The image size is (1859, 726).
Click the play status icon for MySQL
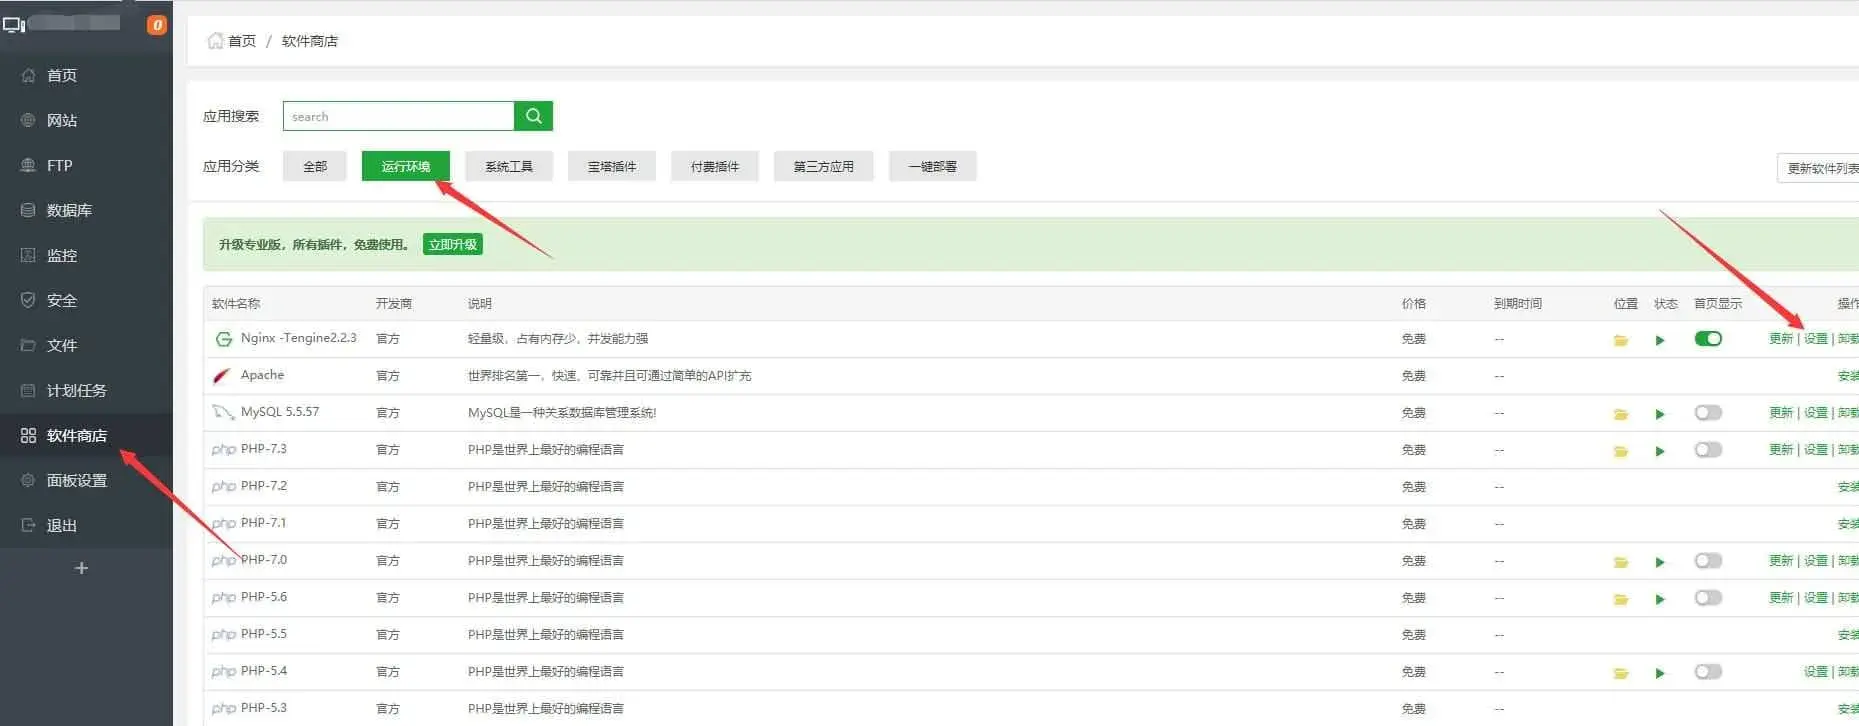click(x=1660, y=414)
